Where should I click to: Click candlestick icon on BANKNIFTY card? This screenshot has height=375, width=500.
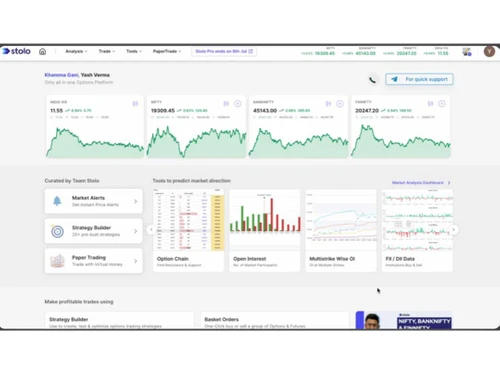coord(328,104)
